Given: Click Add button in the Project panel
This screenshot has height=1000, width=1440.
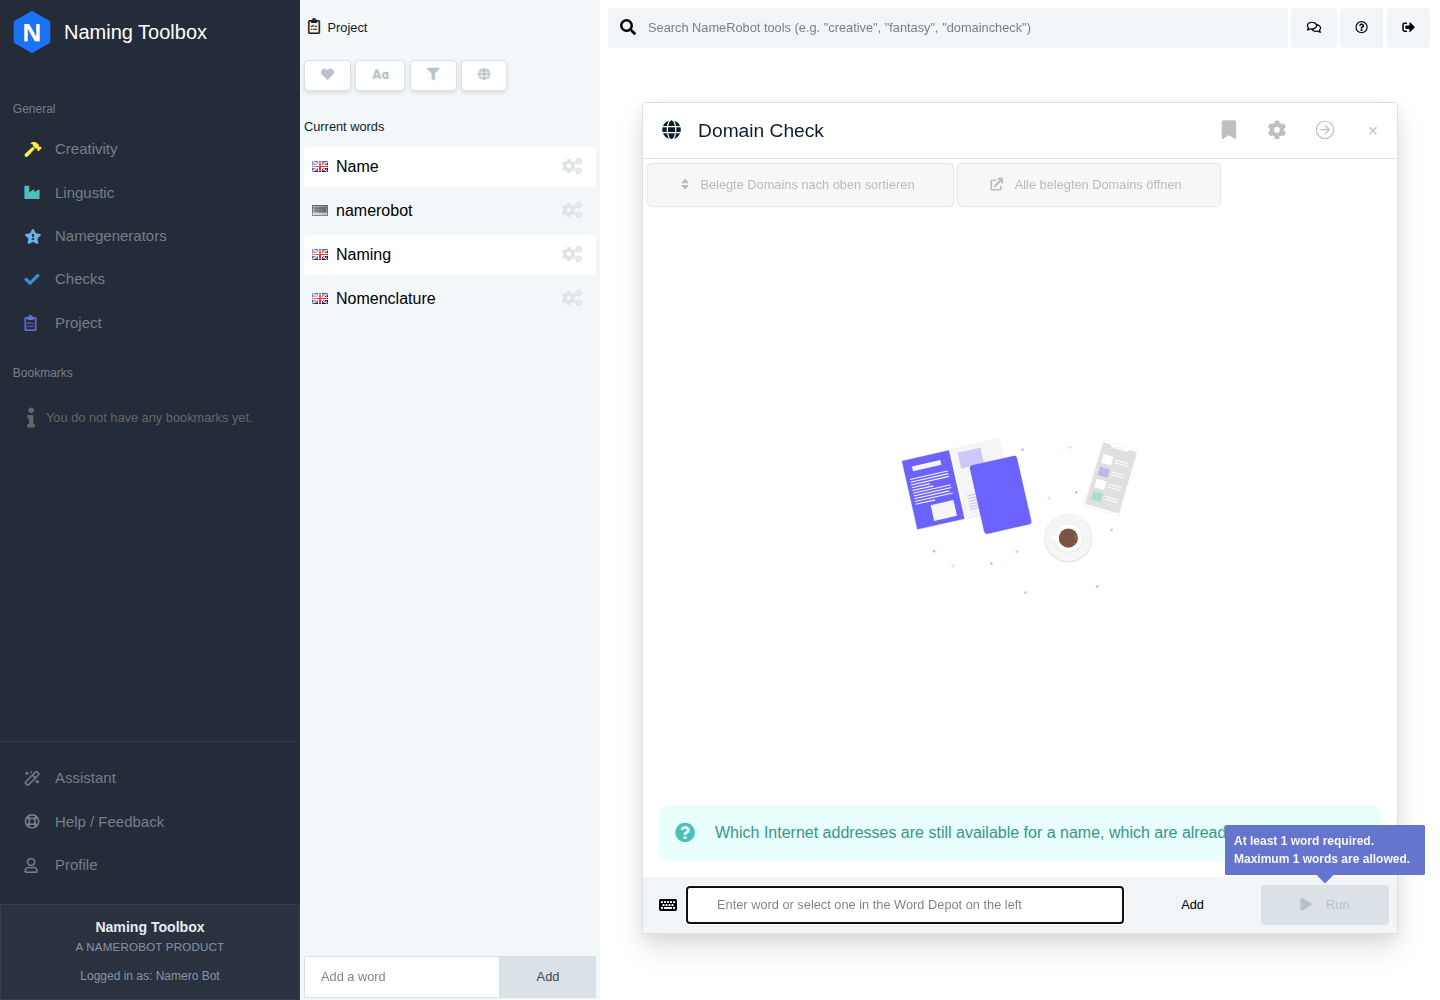Looking at the screenshot, I should tap(548, 977).
